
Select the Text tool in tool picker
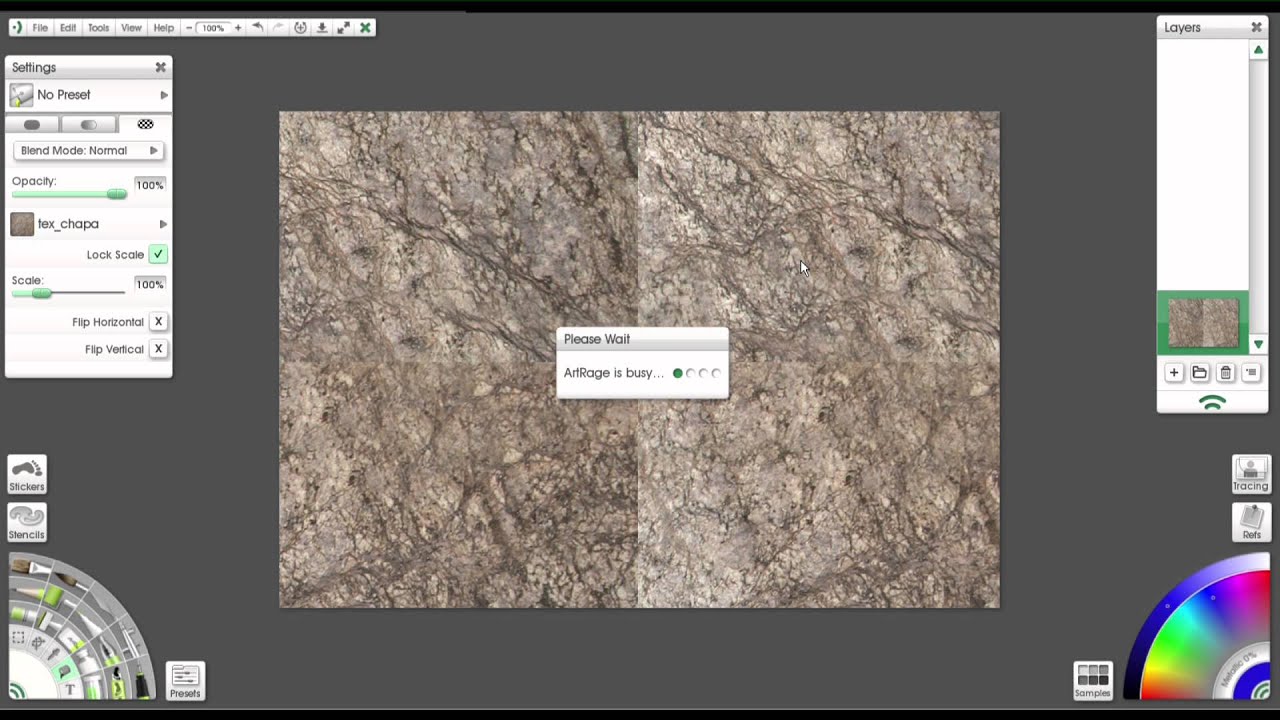point(70,689)
